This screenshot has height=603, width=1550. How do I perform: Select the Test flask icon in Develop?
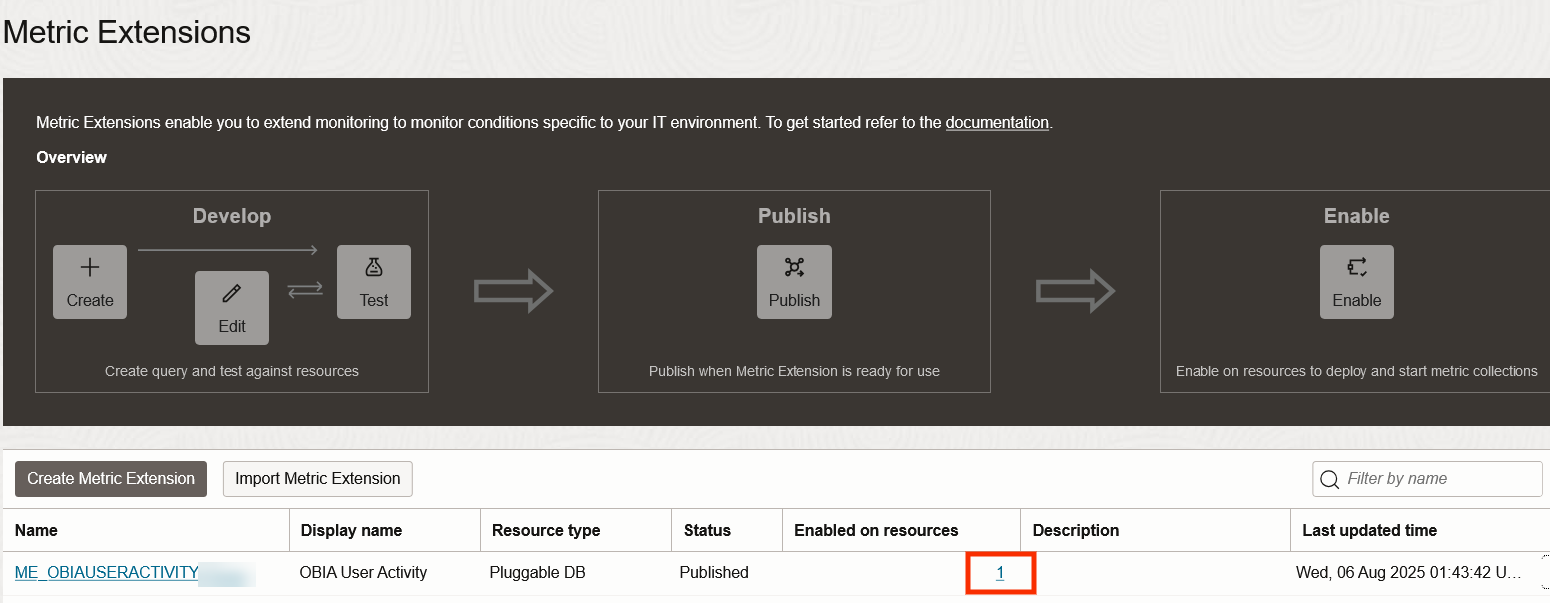373,281
